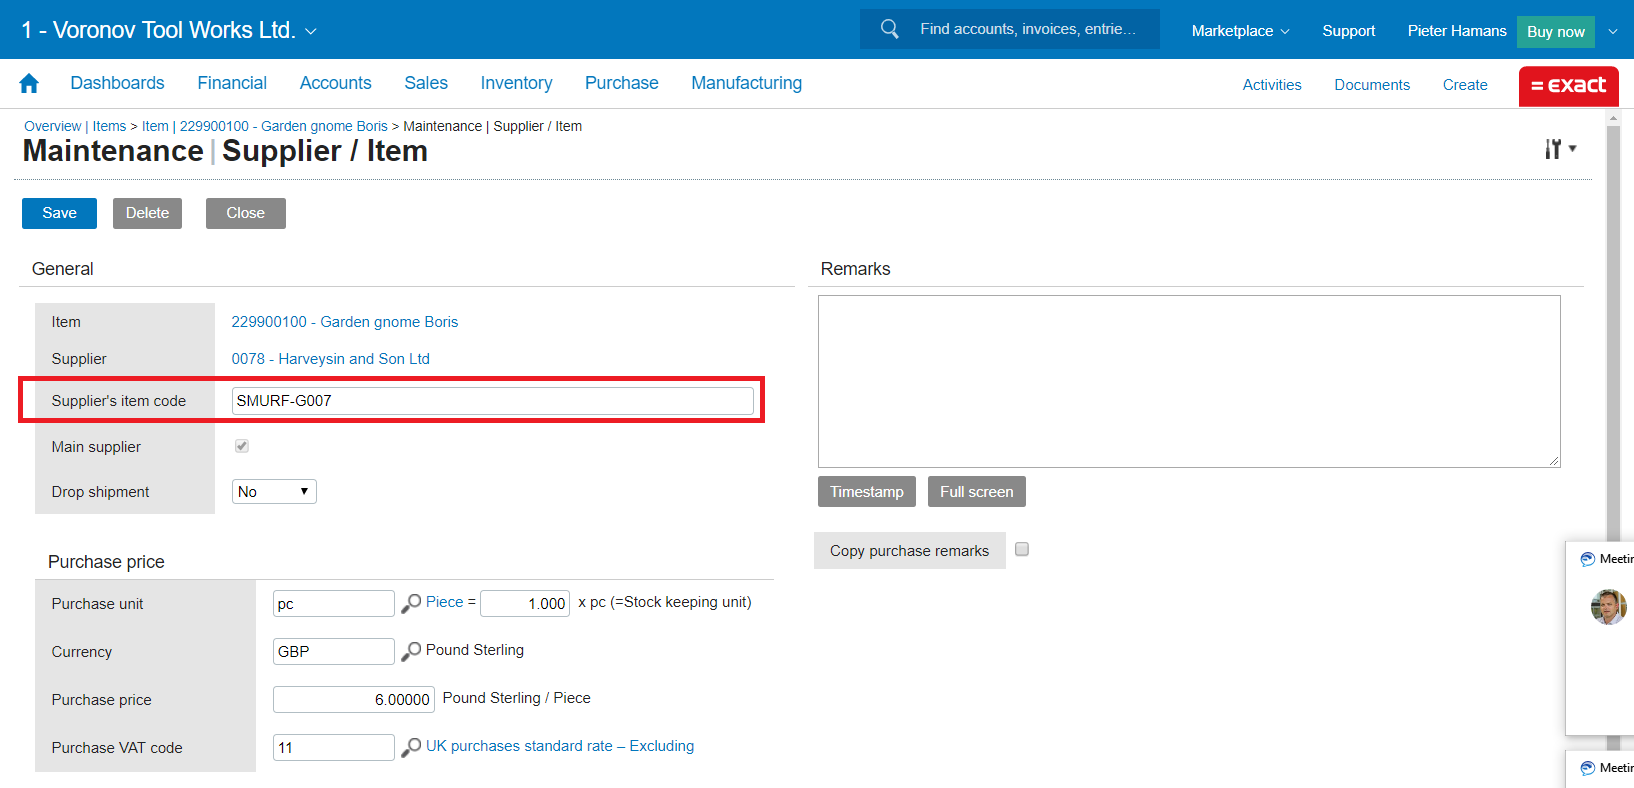
Task: Open the Support link
Action: pyautogui.click(x=1348, y=31)
